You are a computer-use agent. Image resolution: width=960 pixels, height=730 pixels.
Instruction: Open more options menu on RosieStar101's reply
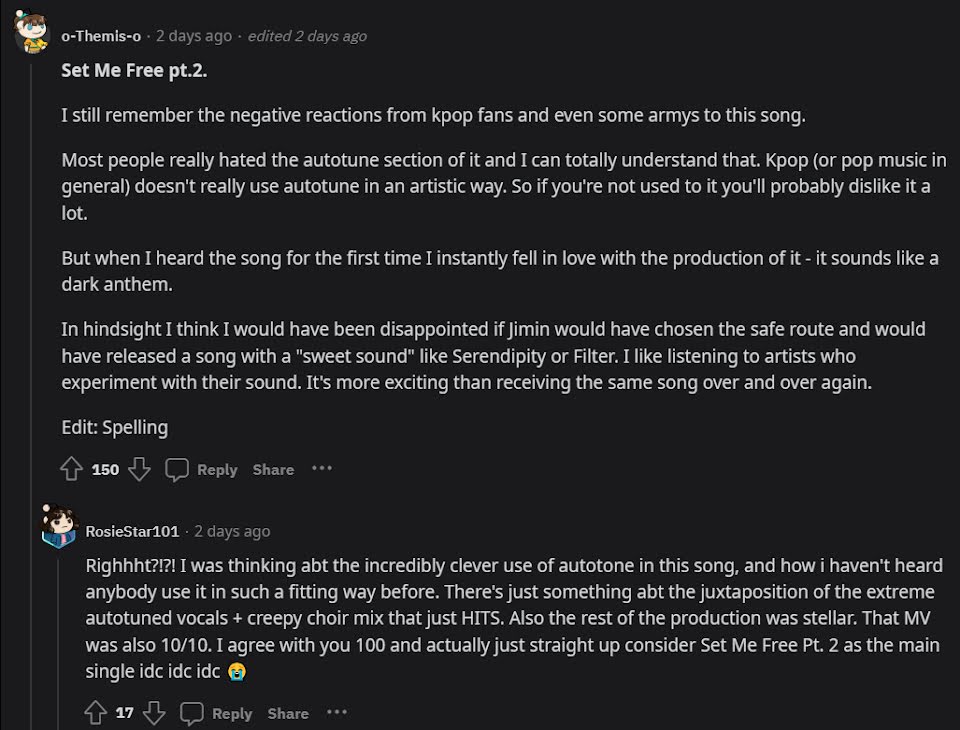click(x=336, y=712)
